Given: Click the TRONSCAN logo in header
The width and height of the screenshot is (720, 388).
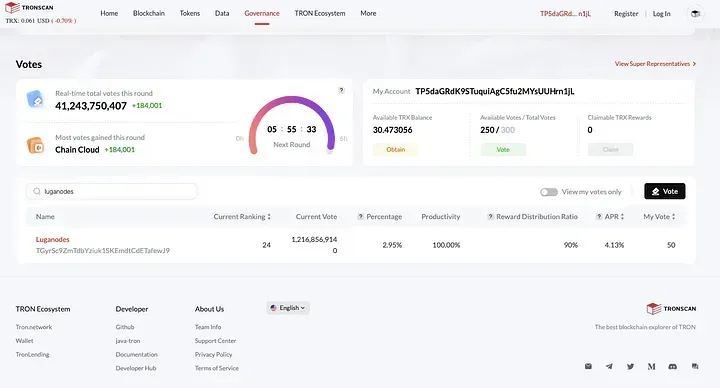Looking at the screenshot, I should click(29, 8).
